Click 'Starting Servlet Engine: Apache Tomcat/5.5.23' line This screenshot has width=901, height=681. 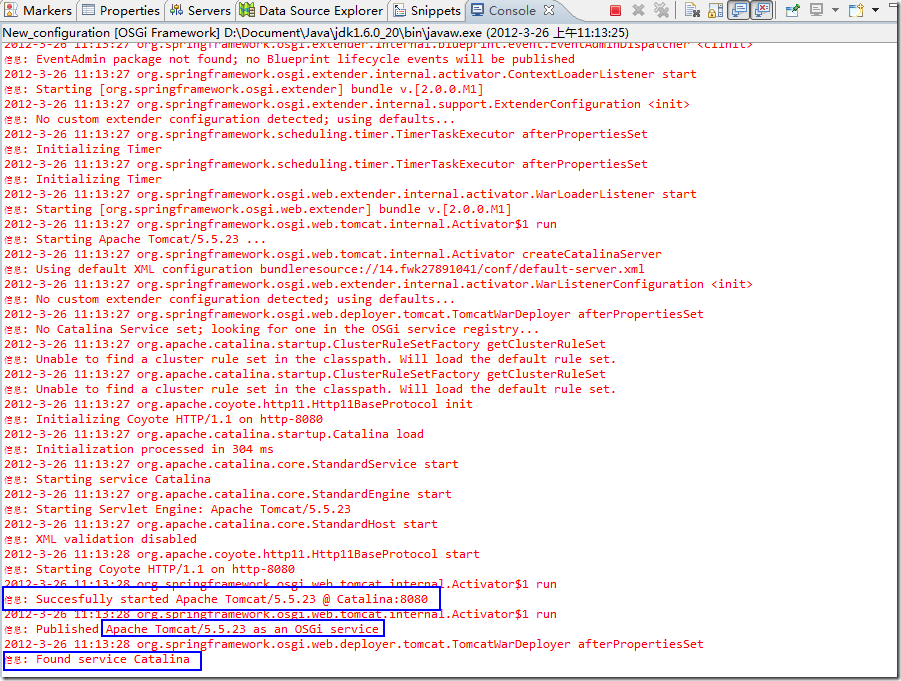click(x=178, y=509)
